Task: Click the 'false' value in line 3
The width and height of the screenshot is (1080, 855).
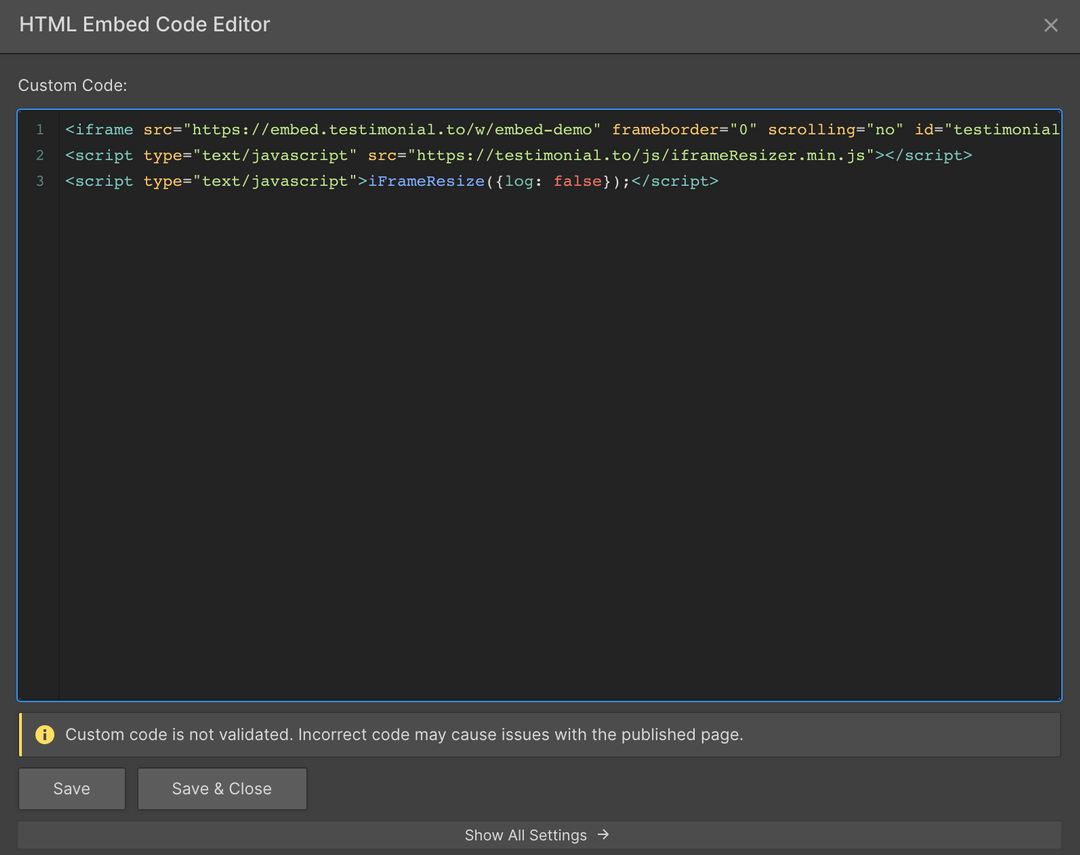Action: [577, 181]
